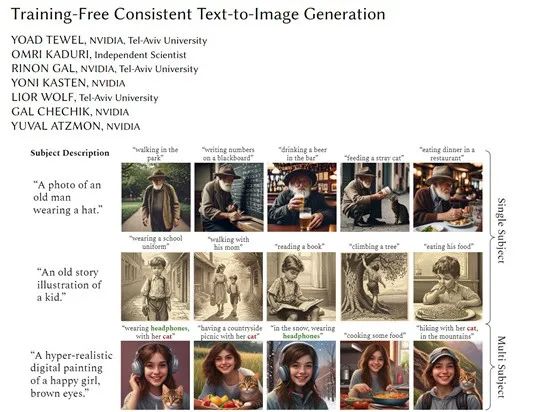Click the old man feeding a stray cat image
Image resolution: width=544 pixels, height=412 pixels.
coord(375,197)
